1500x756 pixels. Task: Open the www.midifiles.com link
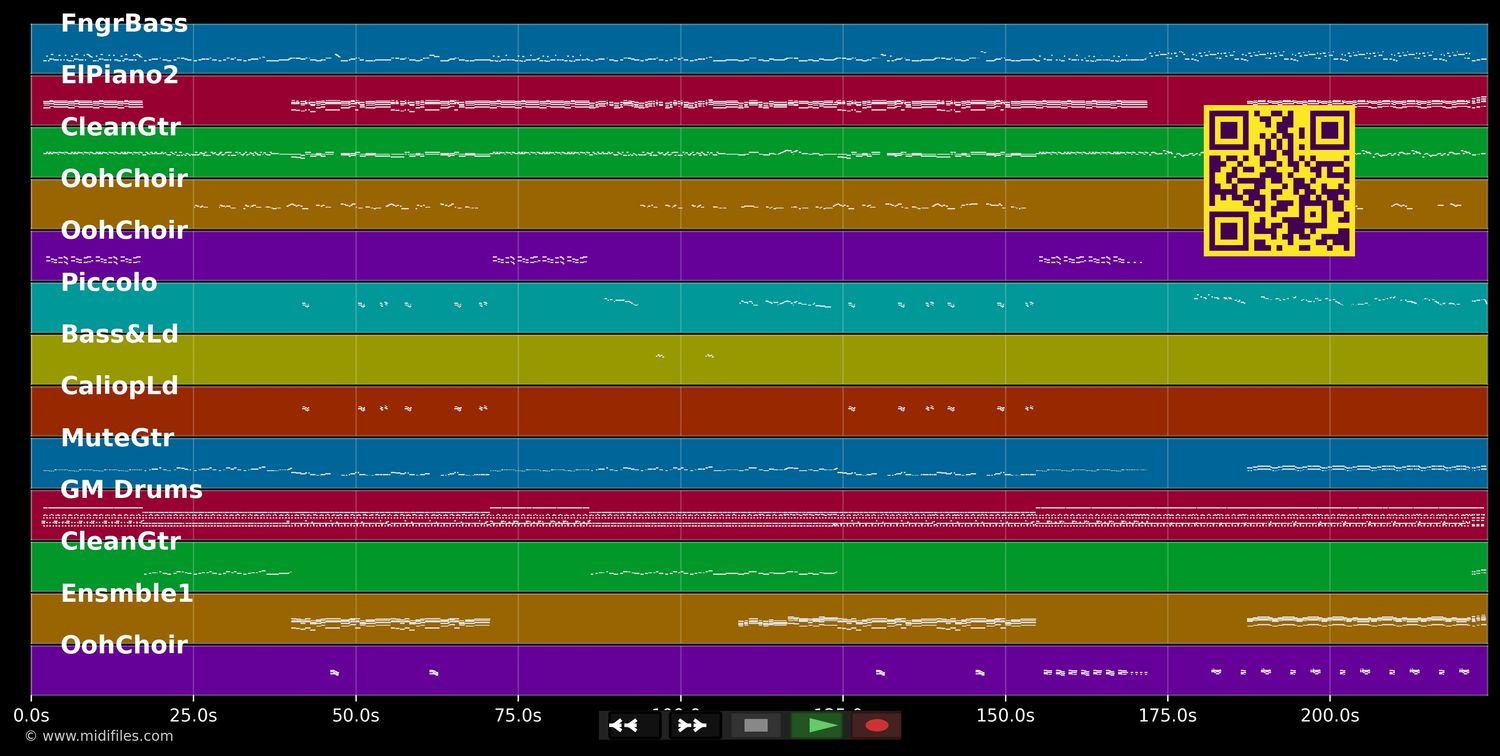[x=99, y=736]
